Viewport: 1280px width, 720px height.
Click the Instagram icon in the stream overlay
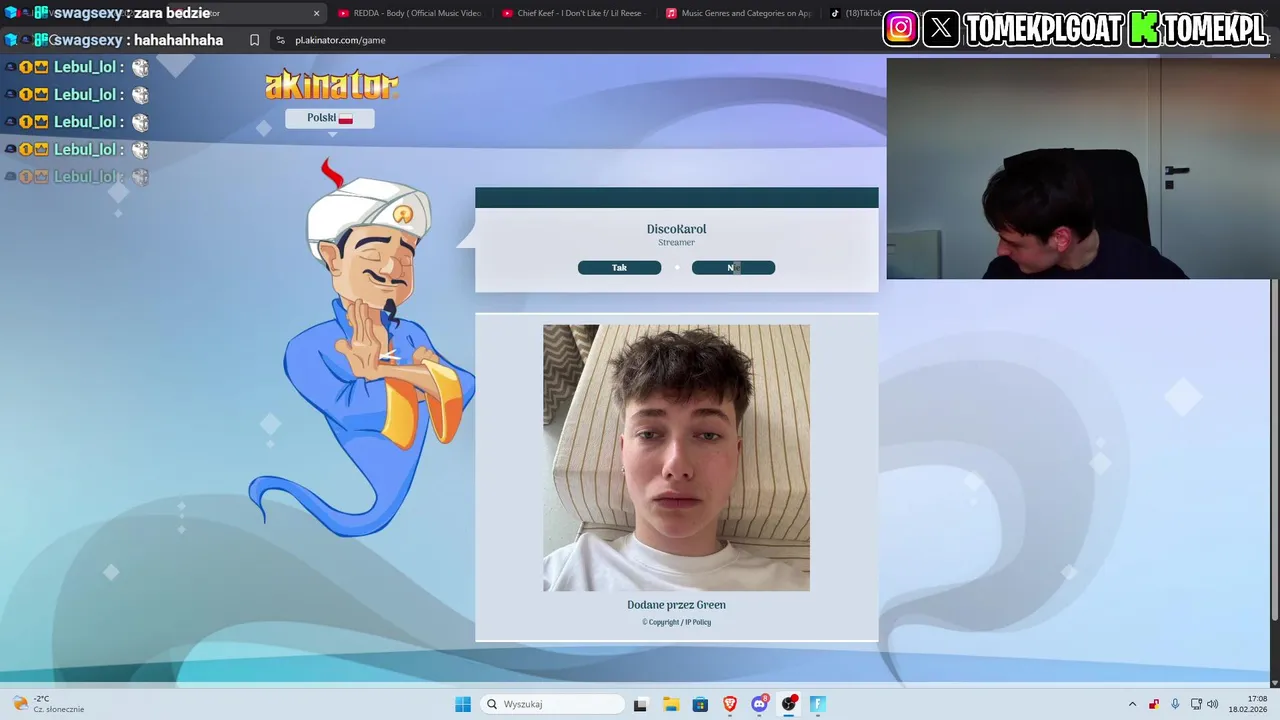coord(900,28)
